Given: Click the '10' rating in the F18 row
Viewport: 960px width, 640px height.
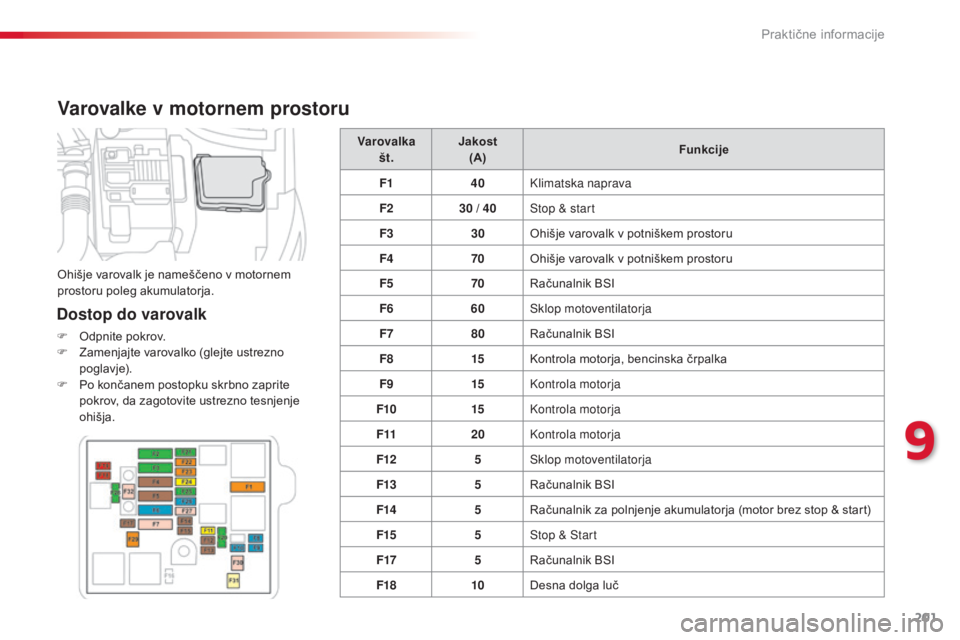Looking at the screenshot, I should pos(478,584).
